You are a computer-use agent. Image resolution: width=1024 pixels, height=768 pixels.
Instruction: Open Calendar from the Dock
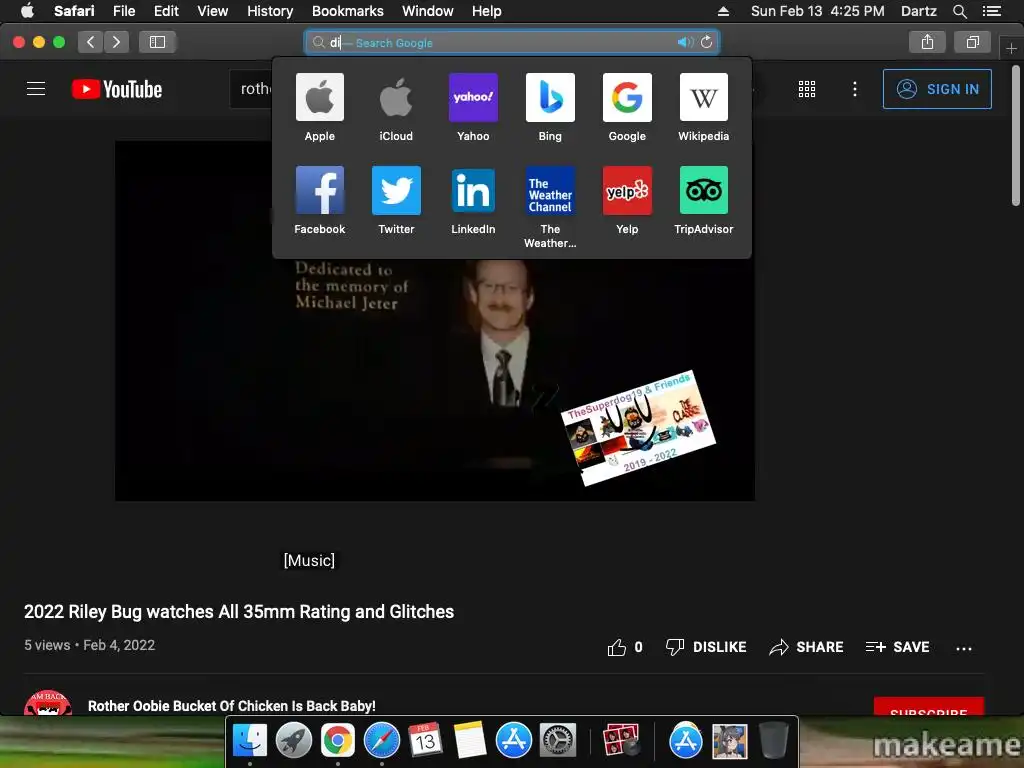click(x=425, y=741)
